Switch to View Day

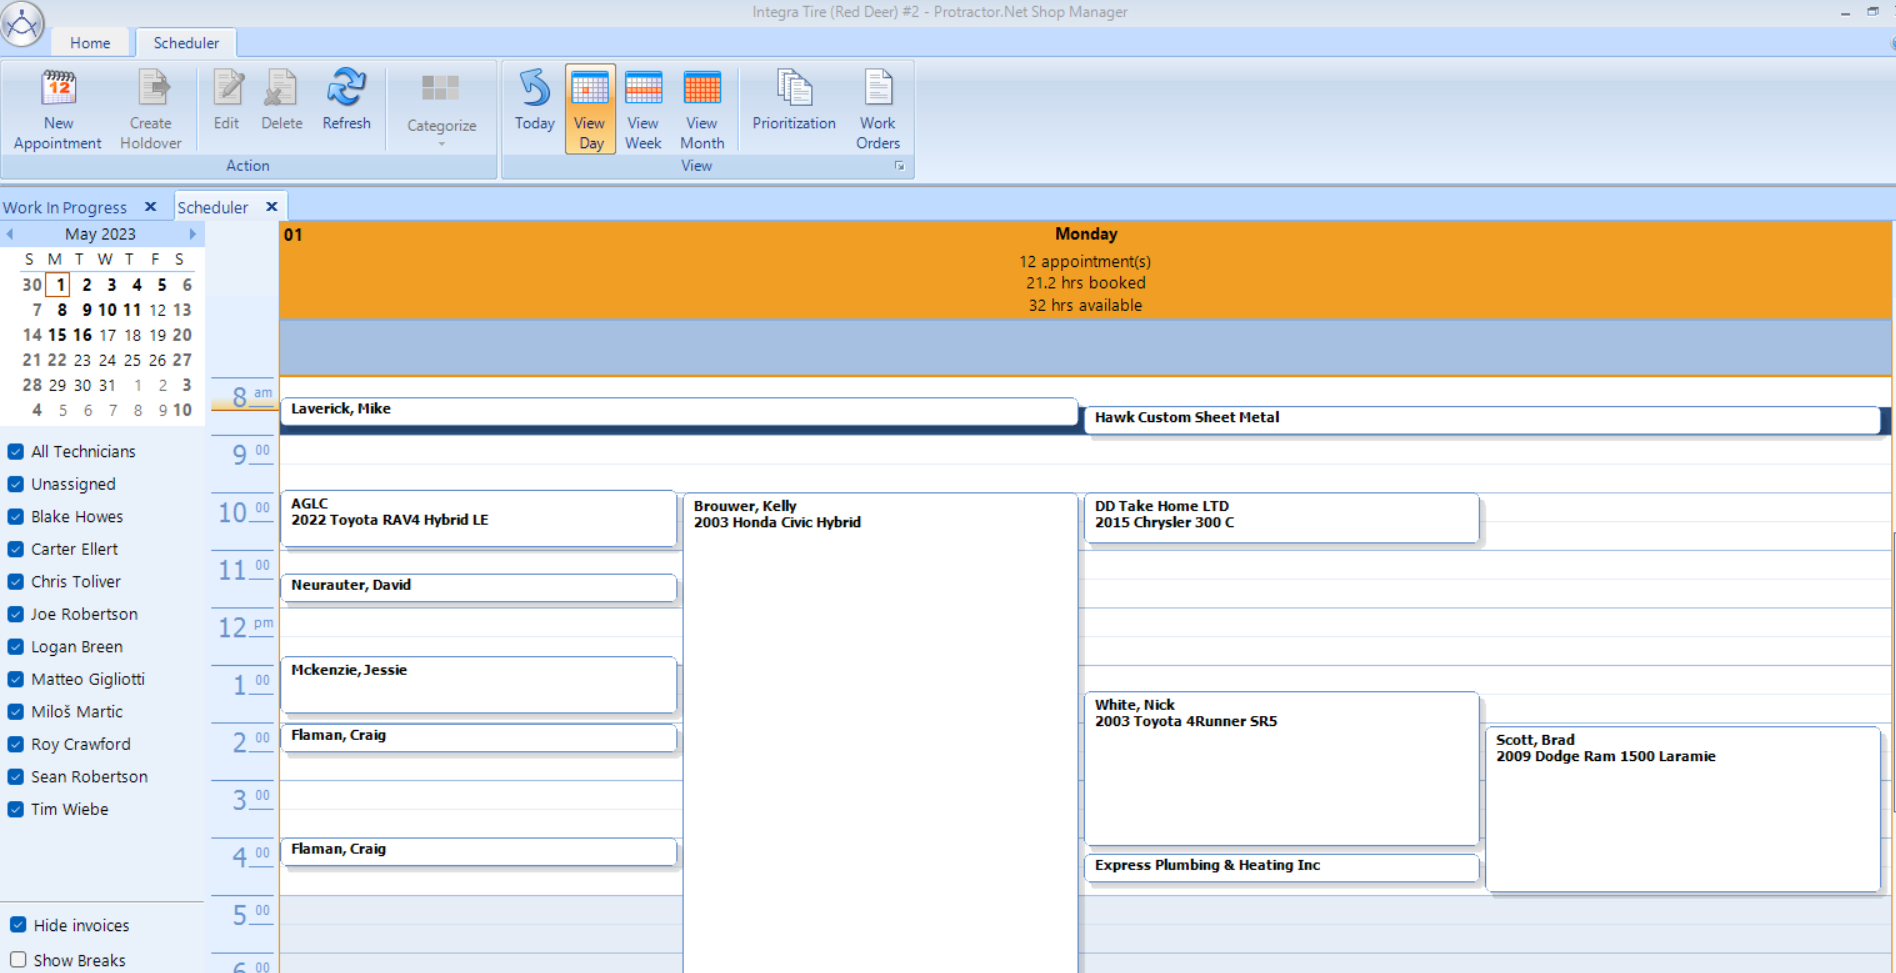tap(590, 109)
